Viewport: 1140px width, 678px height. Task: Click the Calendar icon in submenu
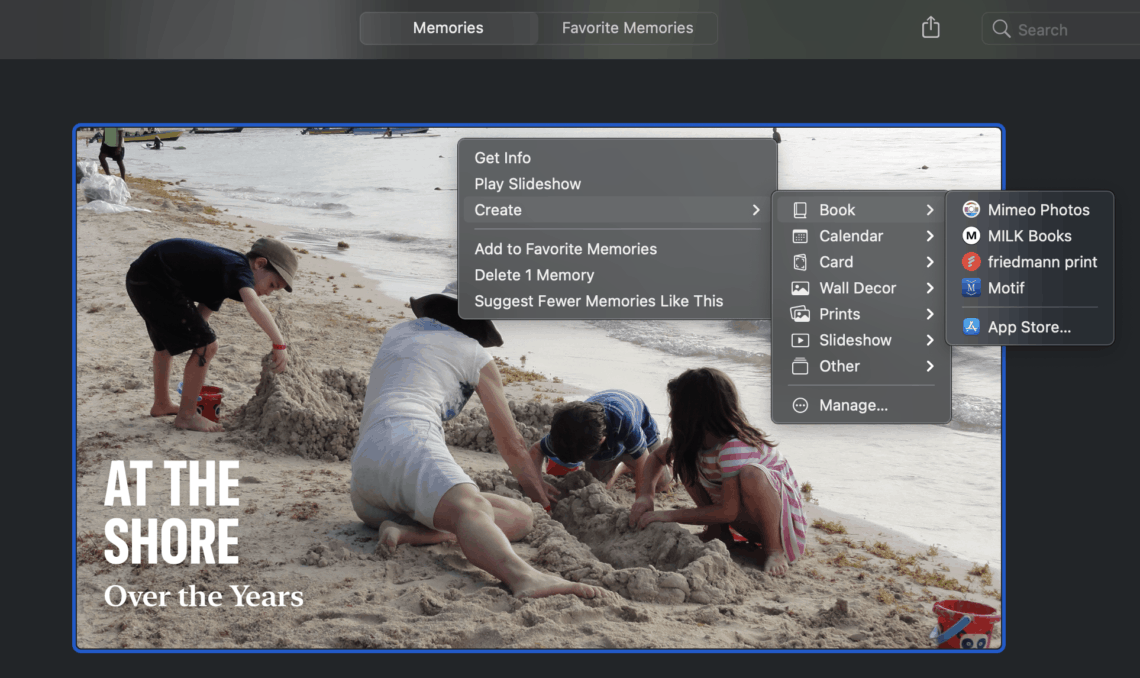tap(800, 236)
